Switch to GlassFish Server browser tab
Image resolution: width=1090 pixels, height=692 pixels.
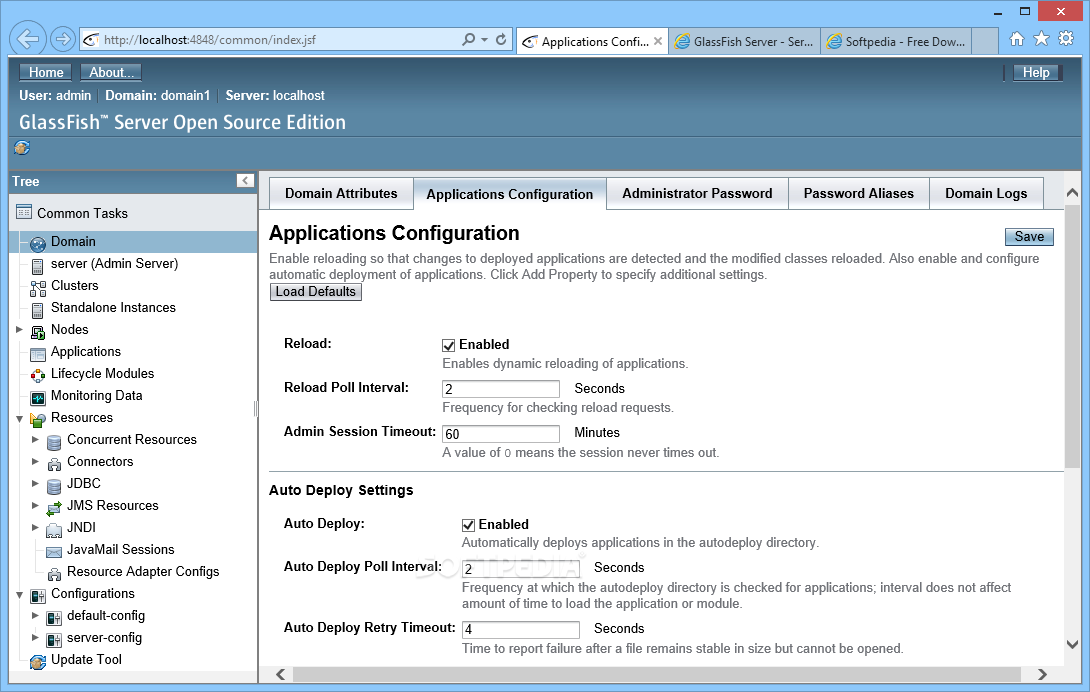745,41
